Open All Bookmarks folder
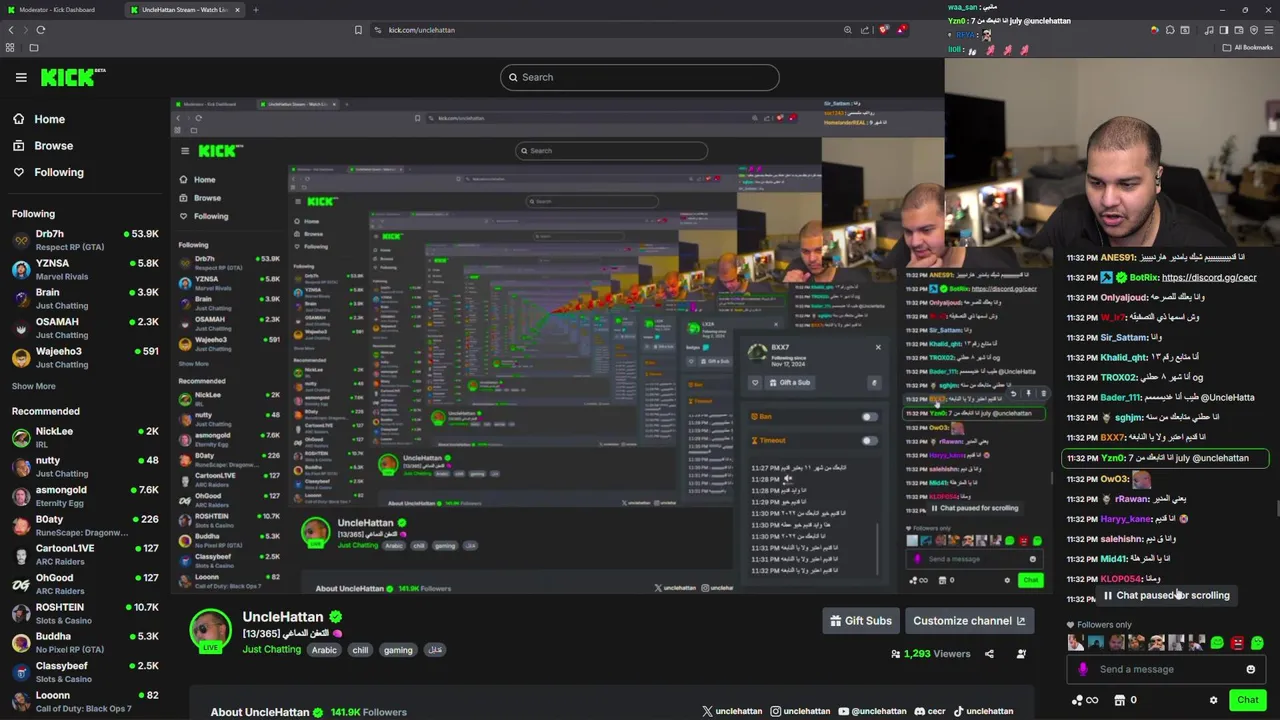This screenshot has height=720, width=1280. [x=1248, y=47]
